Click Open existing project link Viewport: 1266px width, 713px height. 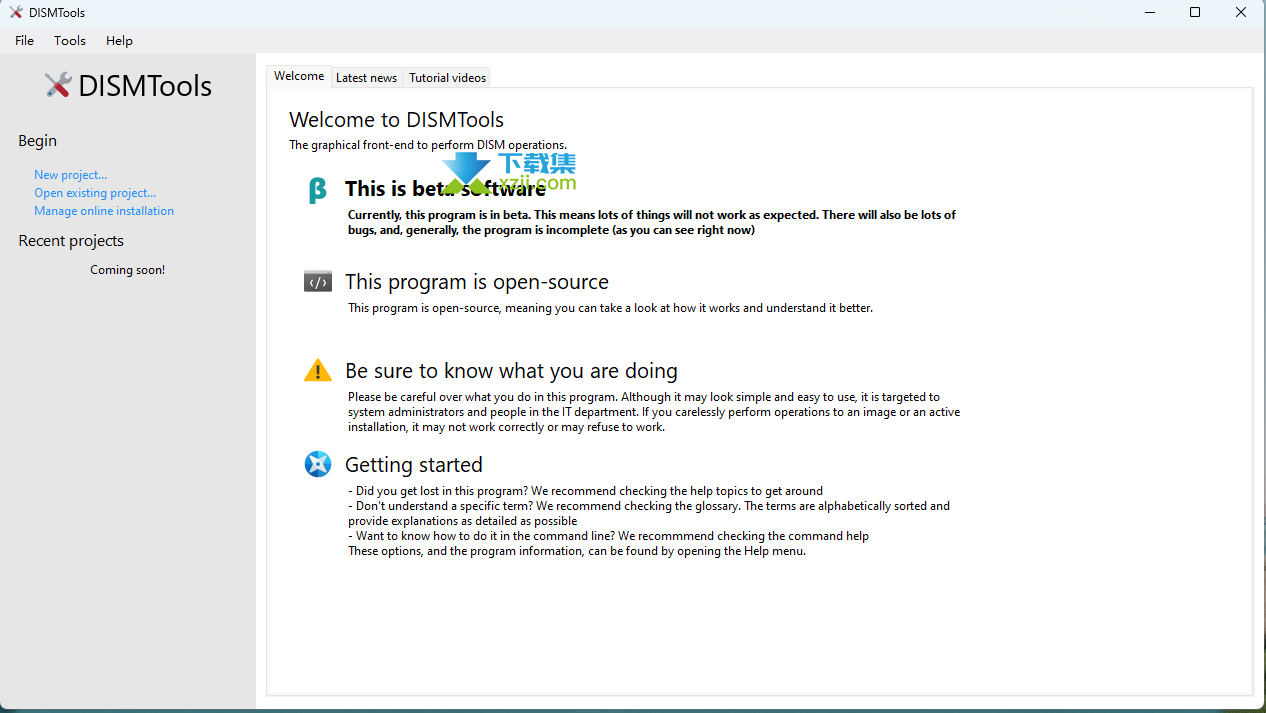point(95,193)
